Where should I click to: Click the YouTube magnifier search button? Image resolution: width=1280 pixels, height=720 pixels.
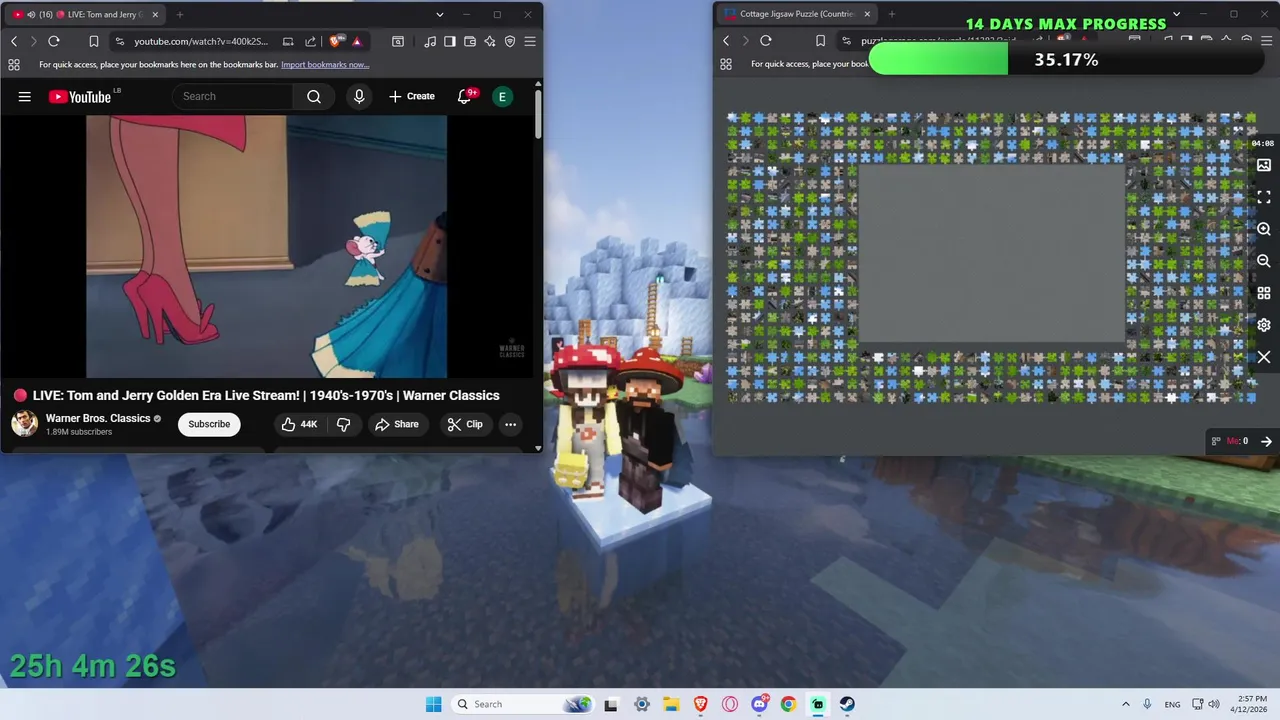click(314, 96)
